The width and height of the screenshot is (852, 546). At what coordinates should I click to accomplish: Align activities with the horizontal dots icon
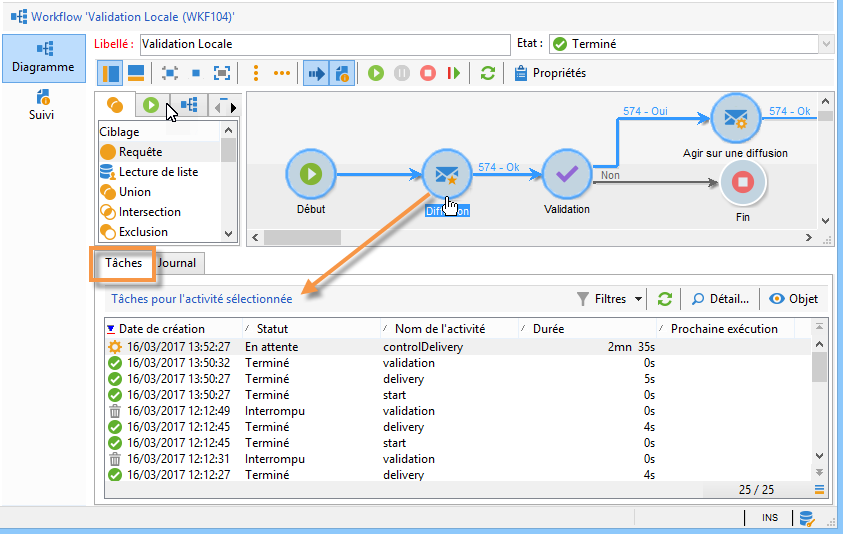[281, 73]
